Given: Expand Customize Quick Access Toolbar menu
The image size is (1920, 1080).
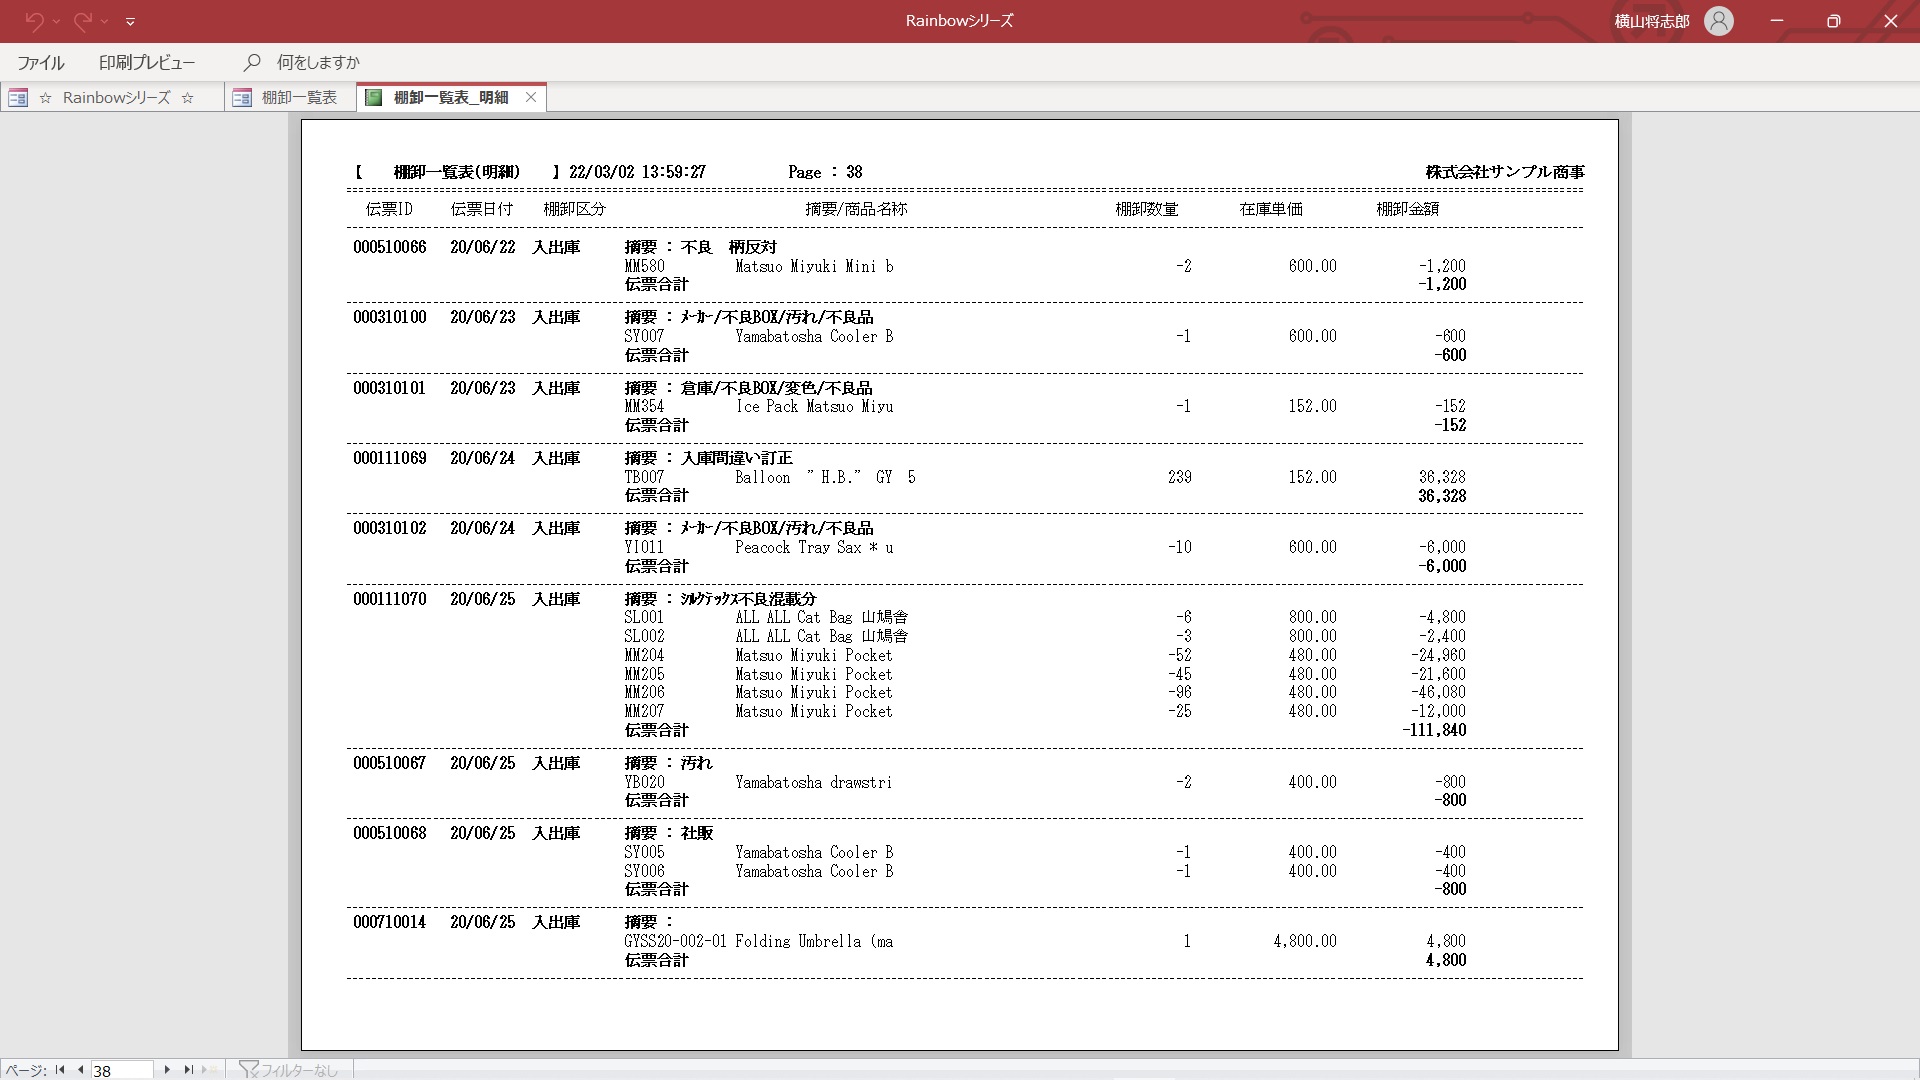Looking at the screenshot, I should [x=130, y=21].
